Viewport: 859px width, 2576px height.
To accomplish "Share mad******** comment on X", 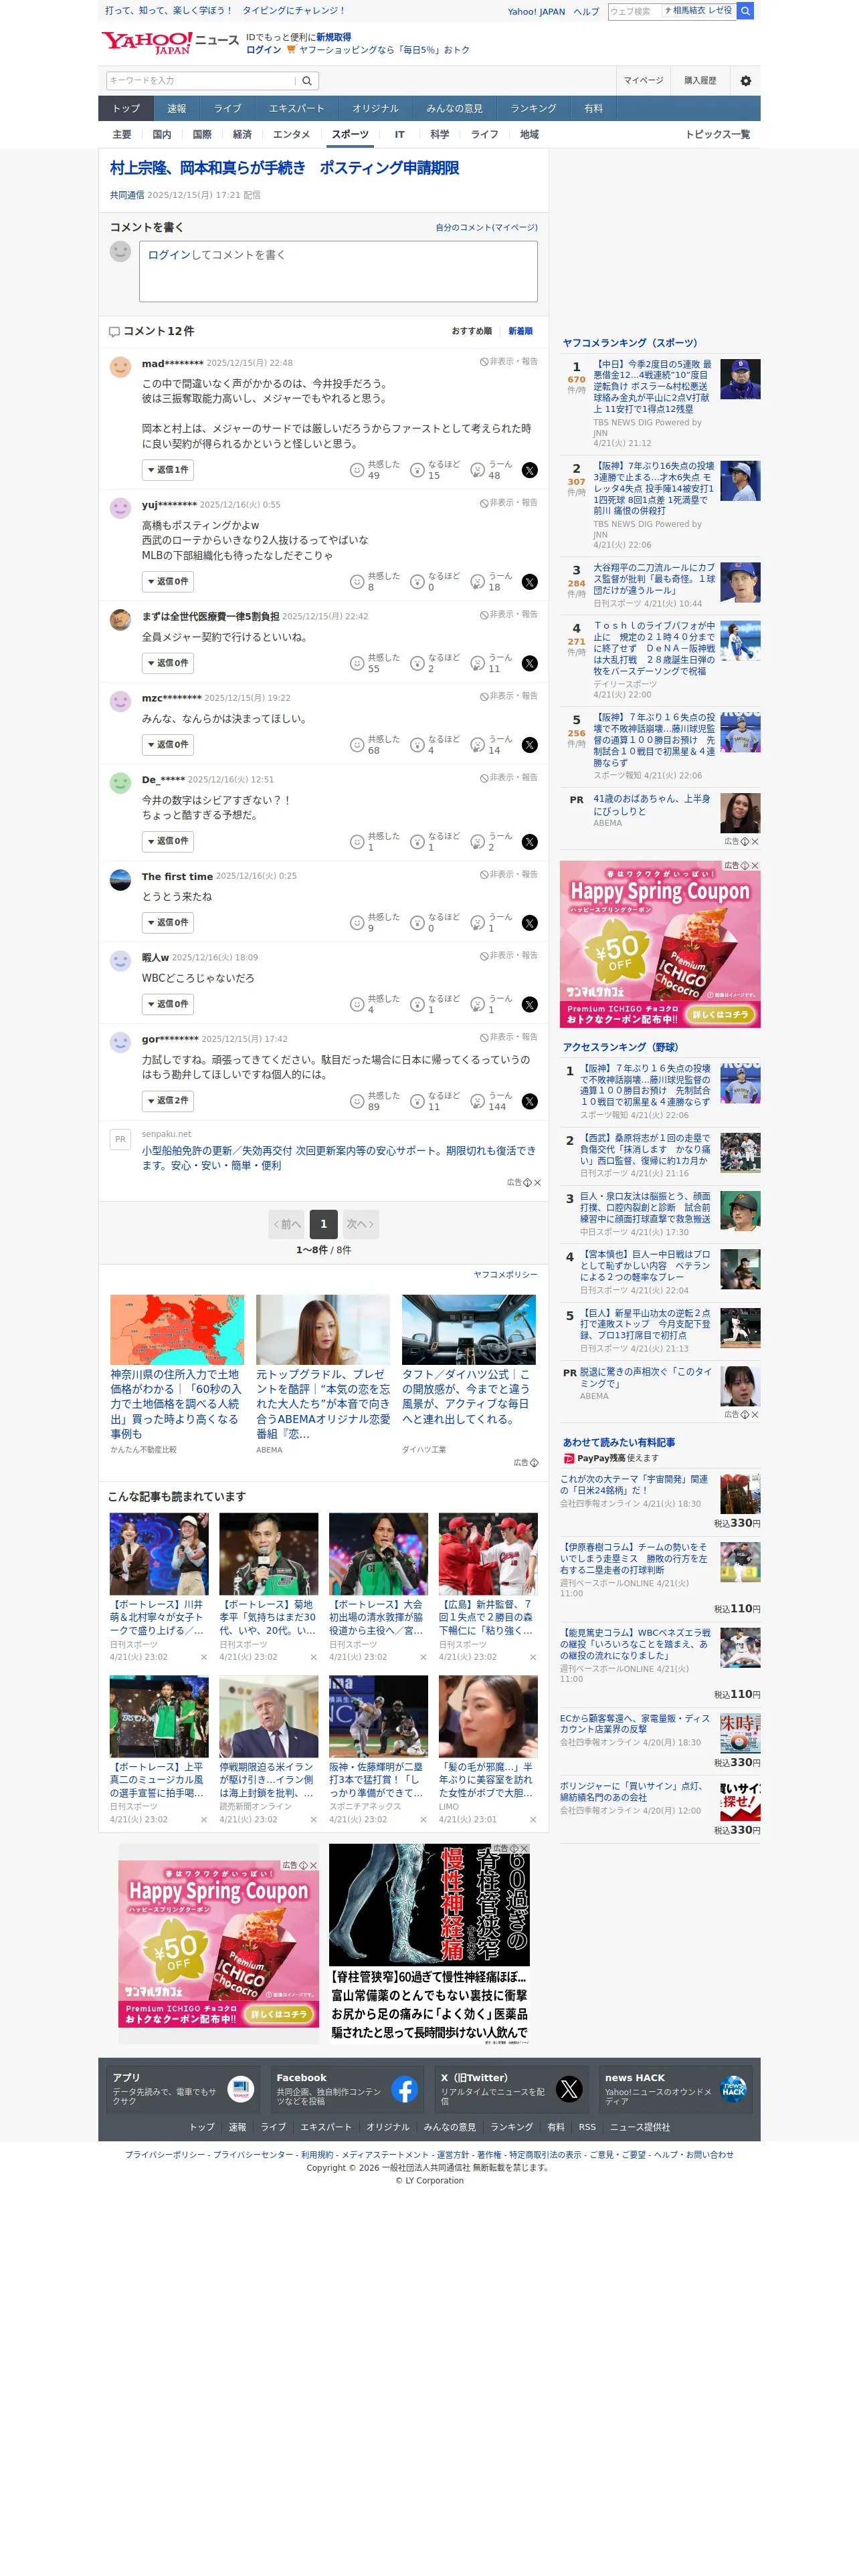I will click(x=530, y=470).
